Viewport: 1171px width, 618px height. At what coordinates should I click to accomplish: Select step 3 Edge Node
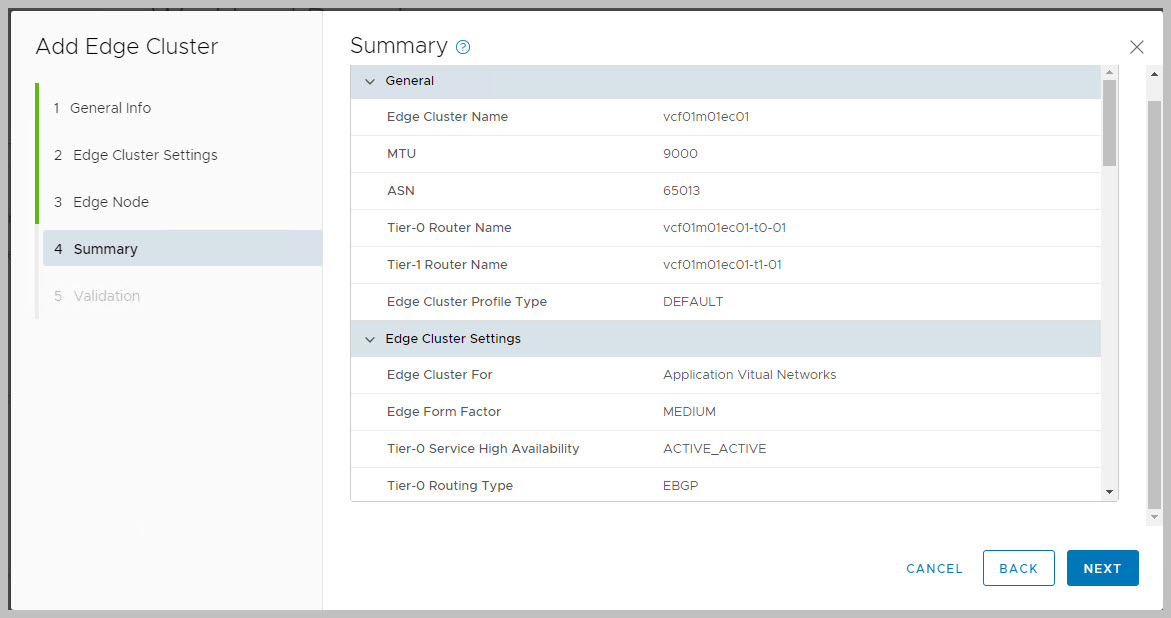110,202
